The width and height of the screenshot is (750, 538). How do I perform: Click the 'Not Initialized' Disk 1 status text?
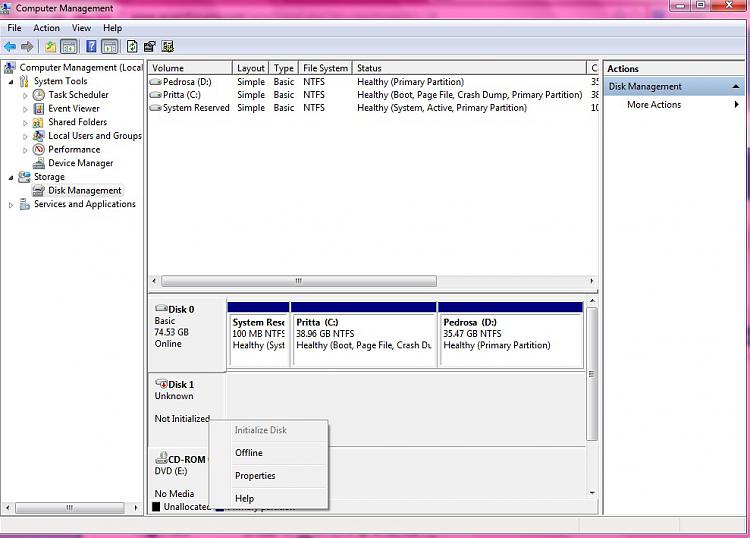pos(182,418)
